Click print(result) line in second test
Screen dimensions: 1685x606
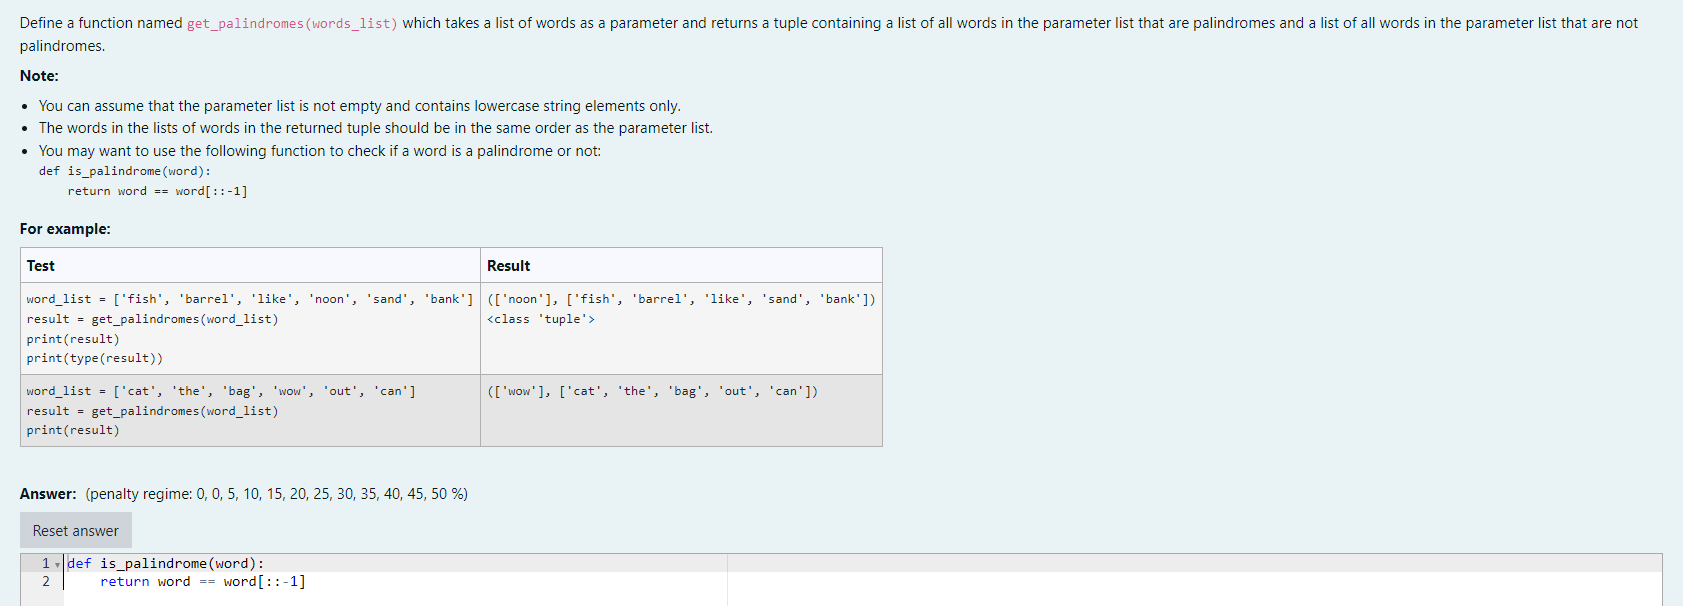click(73, 430)
